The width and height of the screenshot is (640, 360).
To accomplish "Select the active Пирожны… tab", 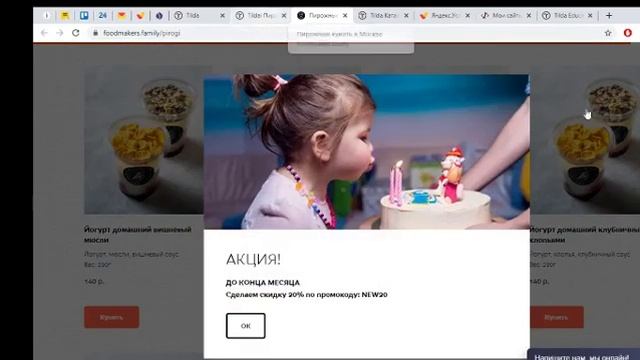I will coord(322,16).
